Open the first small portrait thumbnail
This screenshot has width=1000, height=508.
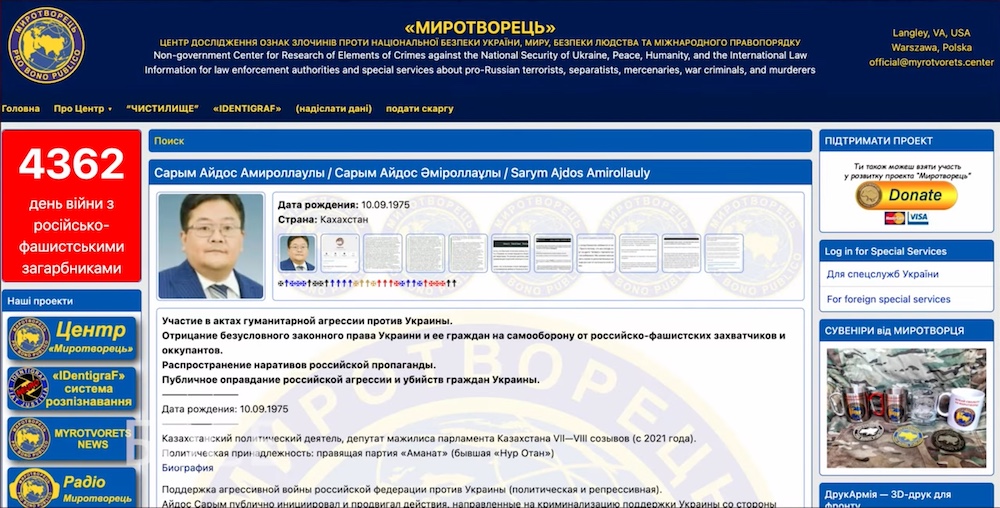pos(297,253)
